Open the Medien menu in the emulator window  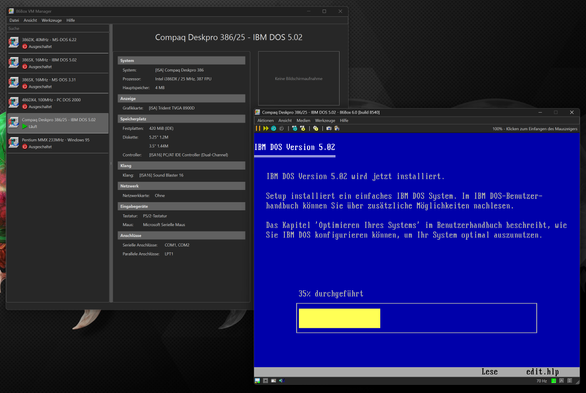click(303, 120)
